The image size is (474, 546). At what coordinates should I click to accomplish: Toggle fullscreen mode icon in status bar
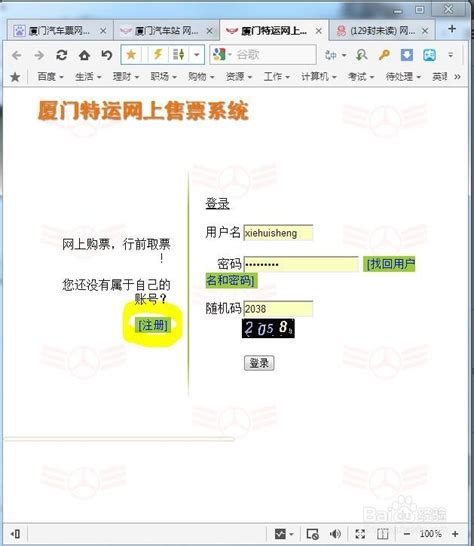pos(360,533)
